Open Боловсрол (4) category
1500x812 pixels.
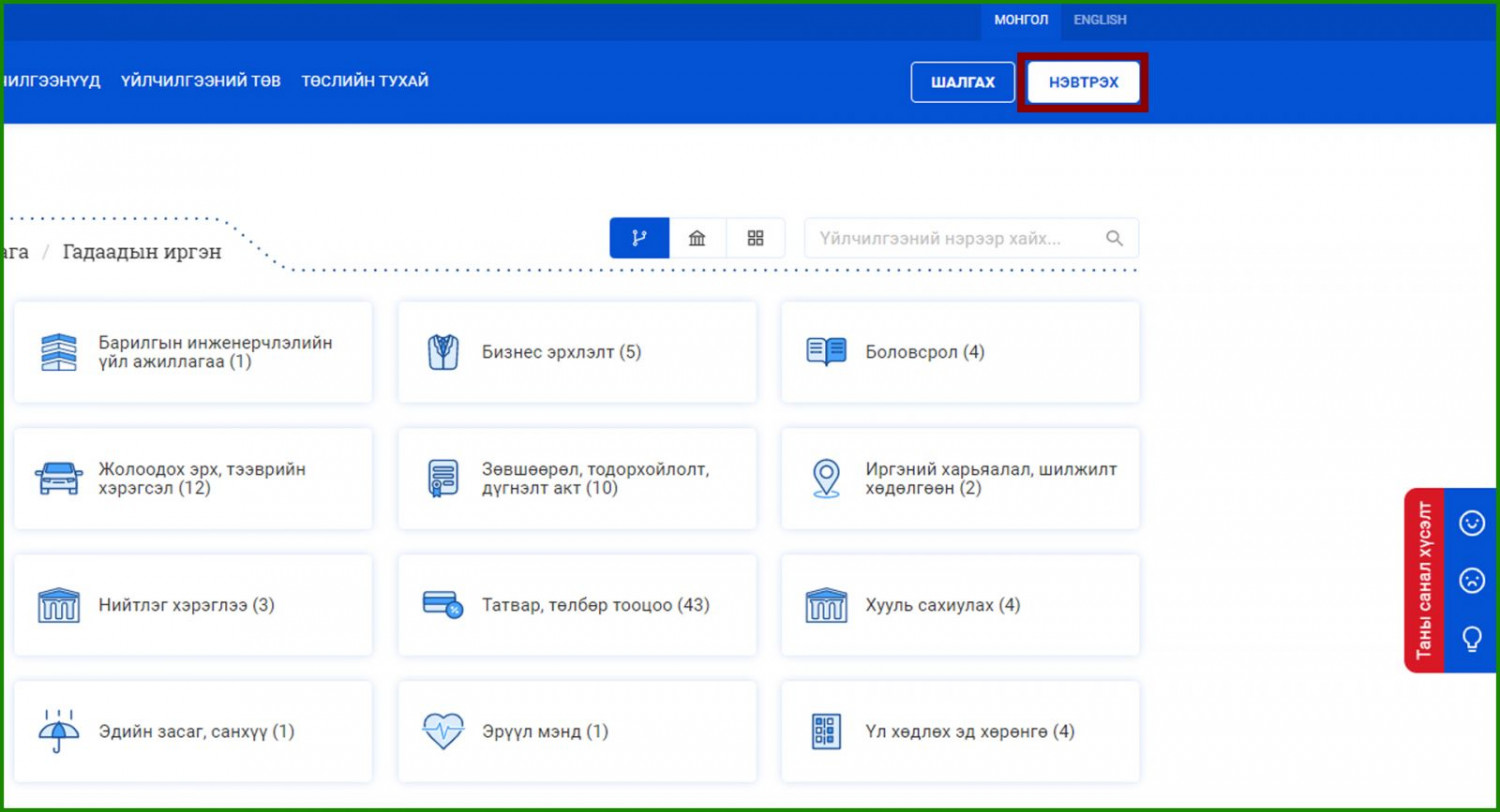[960, 352]
